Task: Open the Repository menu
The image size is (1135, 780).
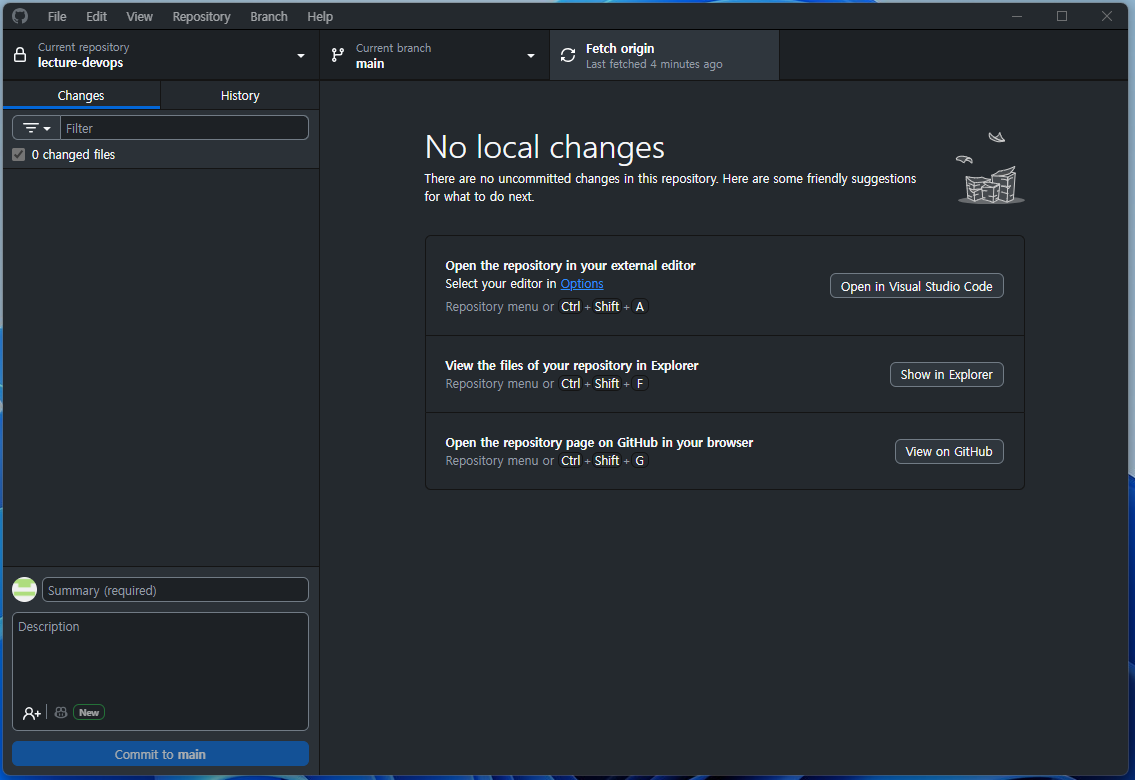Action: tap(201, 17)
